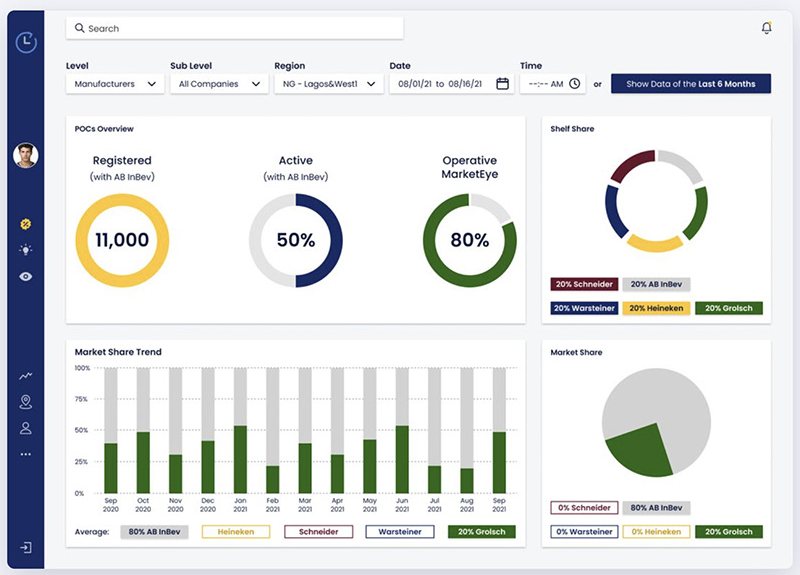The image size is (800, 575).
Task: Toggle 20% Warsteiner in Shelf Share legend
Action: (584, 308)
